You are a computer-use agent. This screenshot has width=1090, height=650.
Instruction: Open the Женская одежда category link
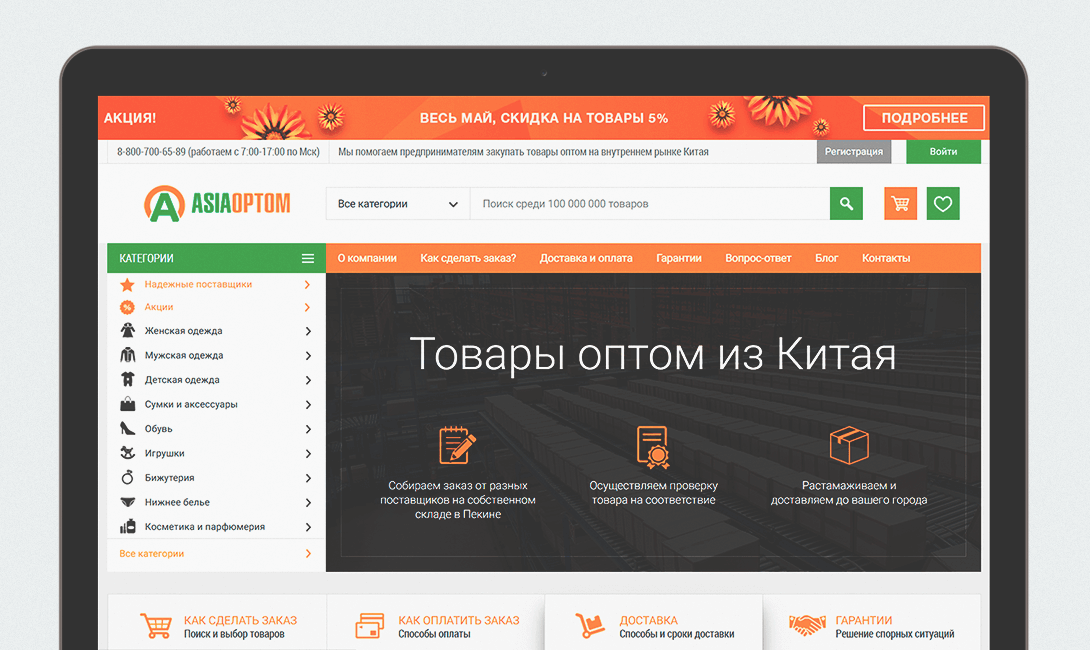[x=184, y=331]
